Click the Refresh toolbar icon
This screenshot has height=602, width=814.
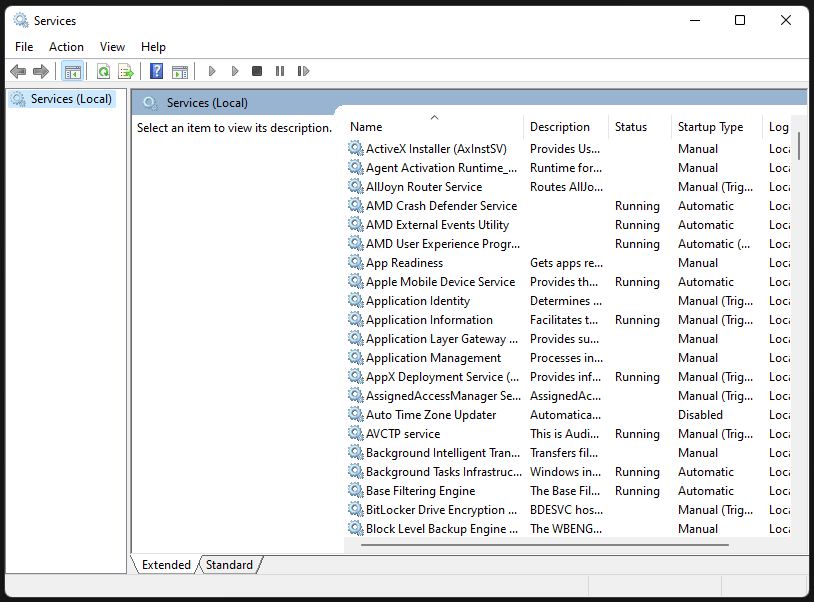[x=103, y=71]
